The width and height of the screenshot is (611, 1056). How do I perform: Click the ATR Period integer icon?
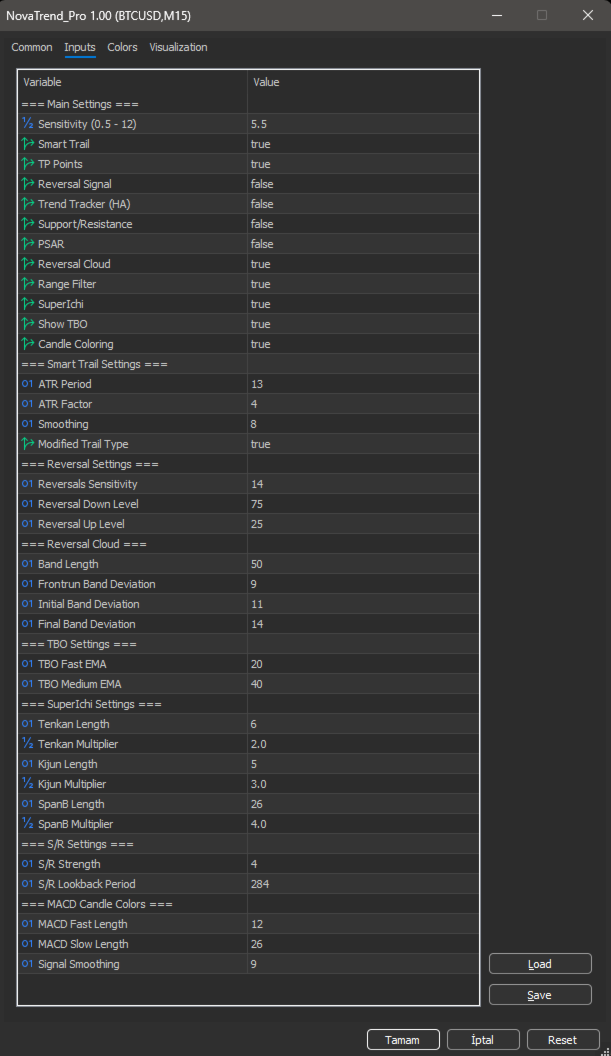coord(28,384)
